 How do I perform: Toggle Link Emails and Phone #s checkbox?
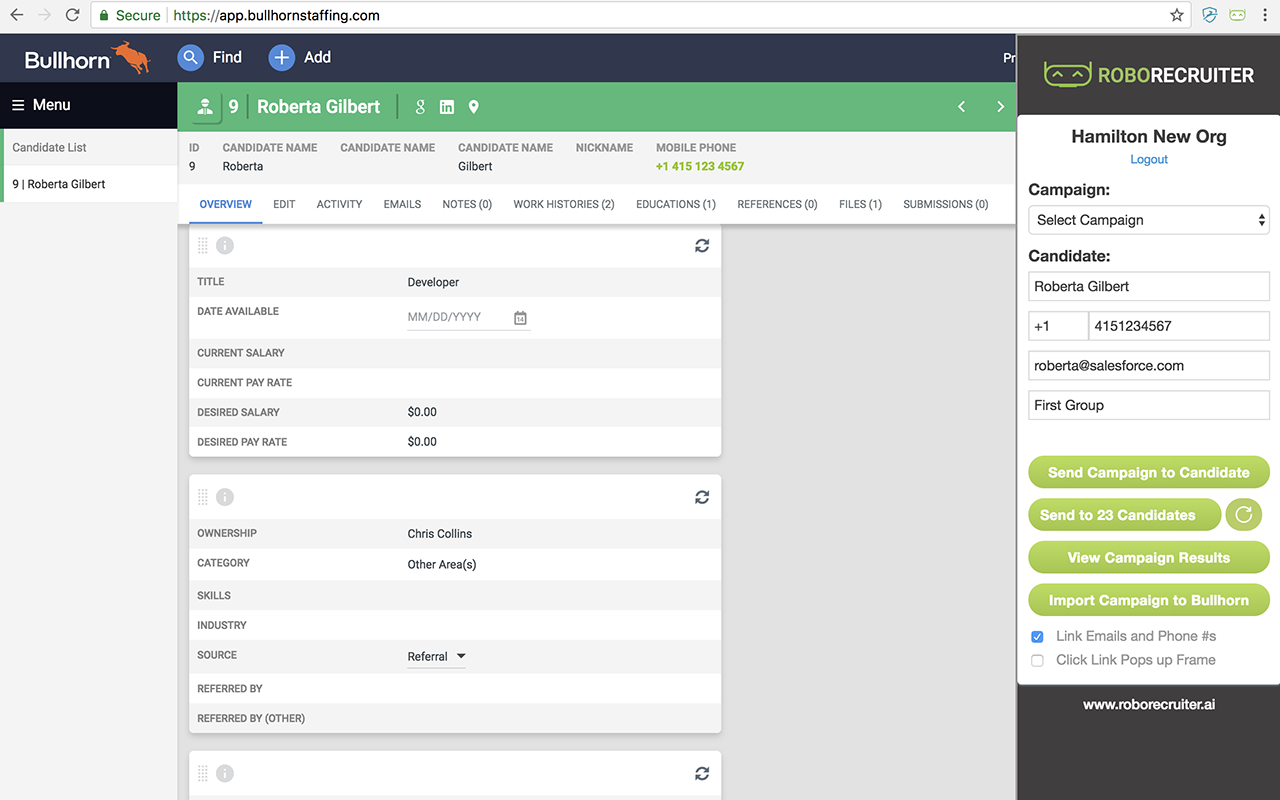(x=1037, y=637)
